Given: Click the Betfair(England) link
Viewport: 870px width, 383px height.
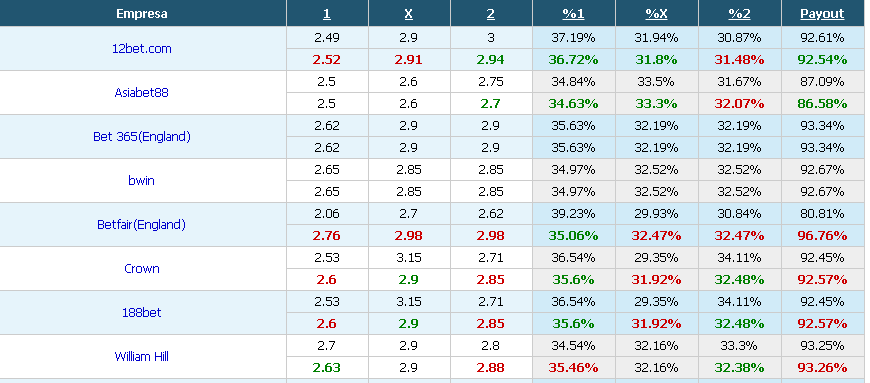Looking at the screenshot, I should click(x=141, y=224).
